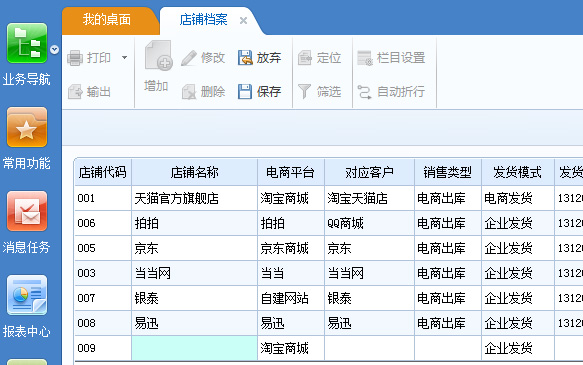Click the 打印 printer icon
The height and width of the screenshot is (365, 583).
(75, 58)
